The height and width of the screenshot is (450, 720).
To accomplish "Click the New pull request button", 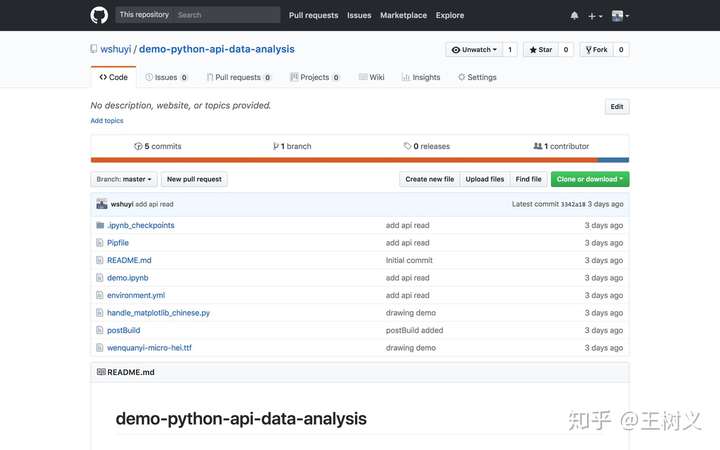I will click(x=195, y=179).
